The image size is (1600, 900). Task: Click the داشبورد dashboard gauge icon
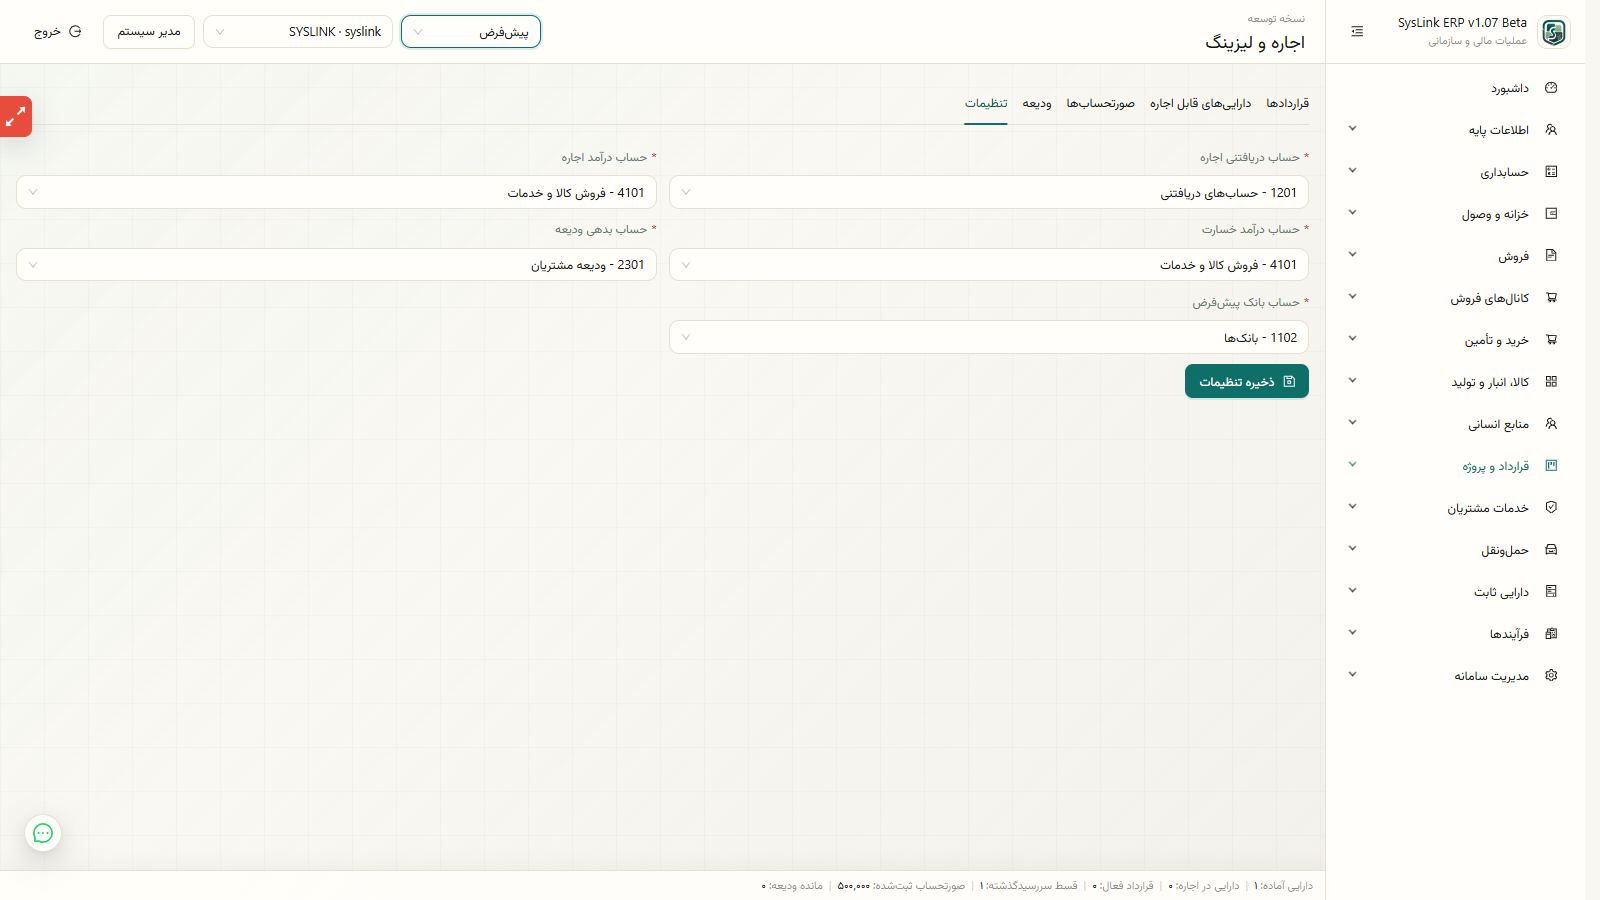(1551, 88)
